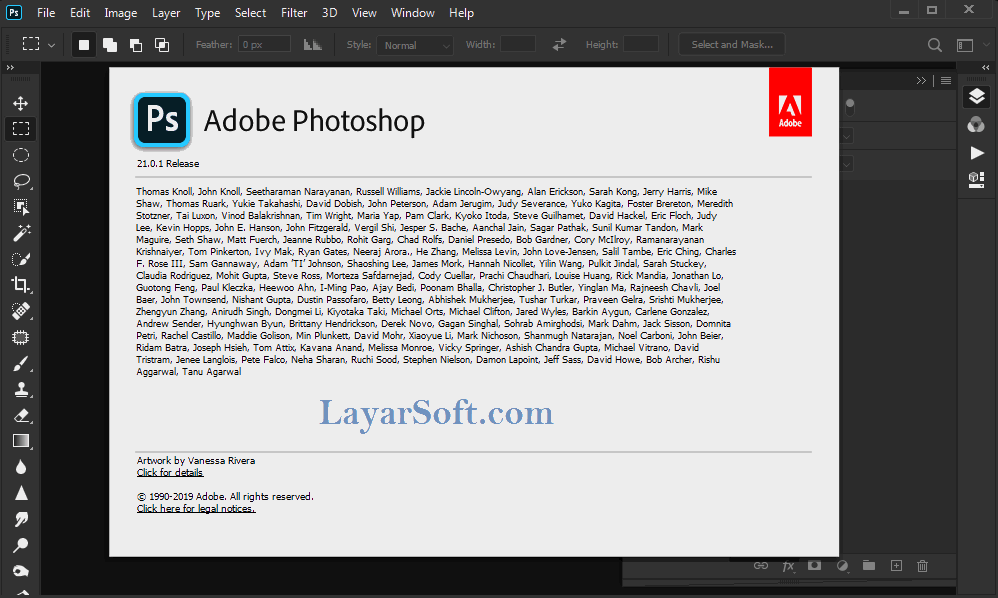Choose Add to selection mode
Viewport: 998px width, 598px height.
pos(110,45)
